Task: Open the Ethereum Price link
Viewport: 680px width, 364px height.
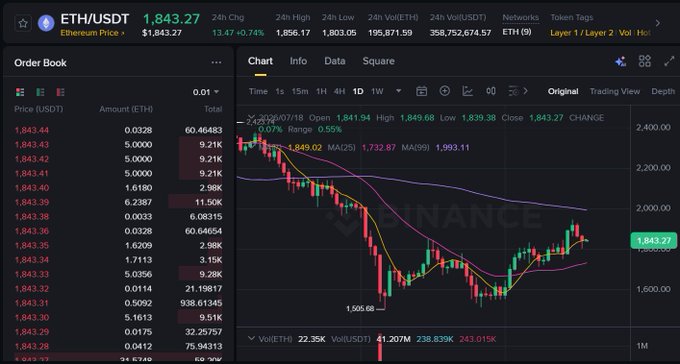Action: (x=92, y=33)
